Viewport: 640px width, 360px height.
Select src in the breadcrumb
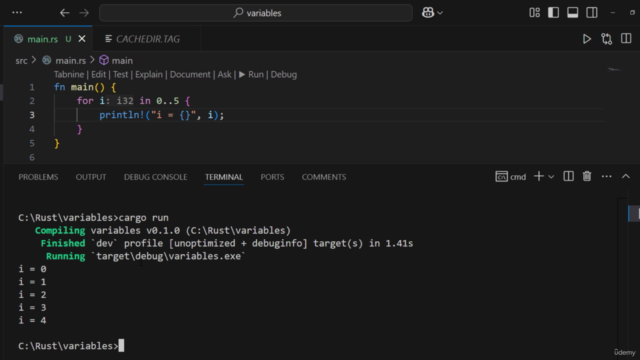(21, 61)
